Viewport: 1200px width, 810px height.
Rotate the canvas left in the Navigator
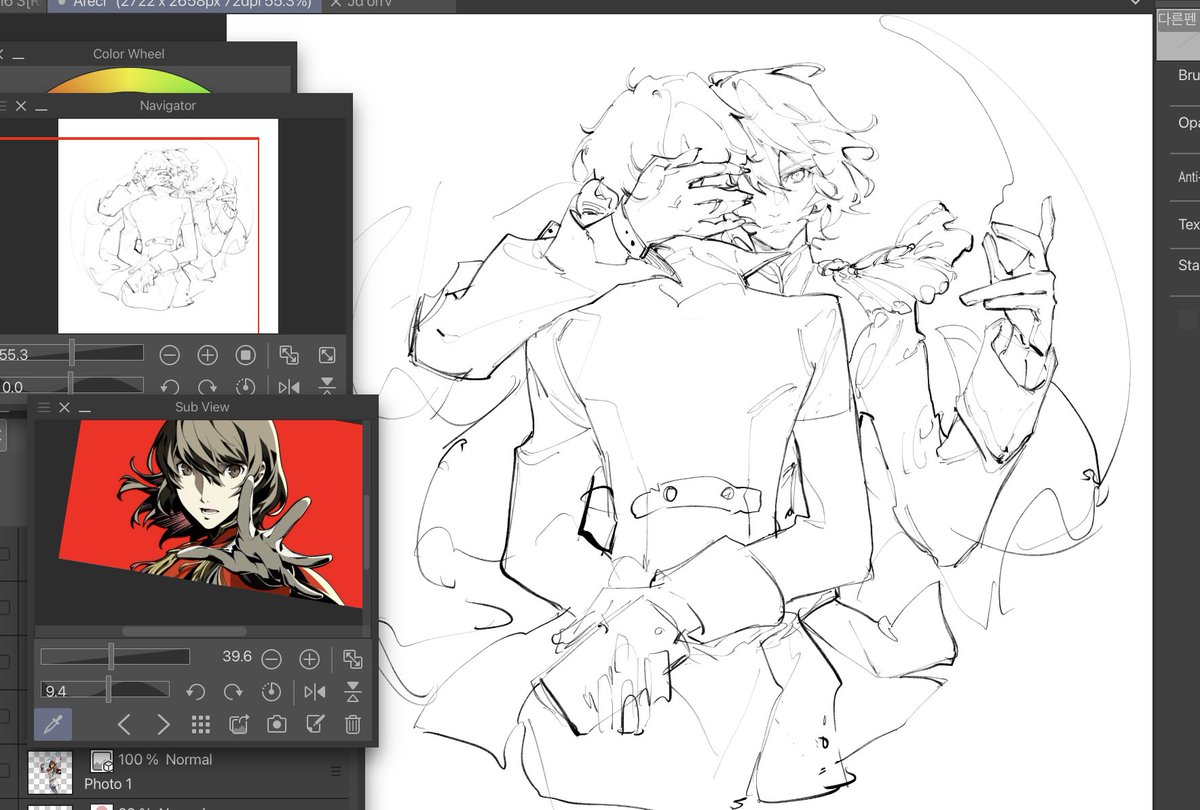coord(169,387)
